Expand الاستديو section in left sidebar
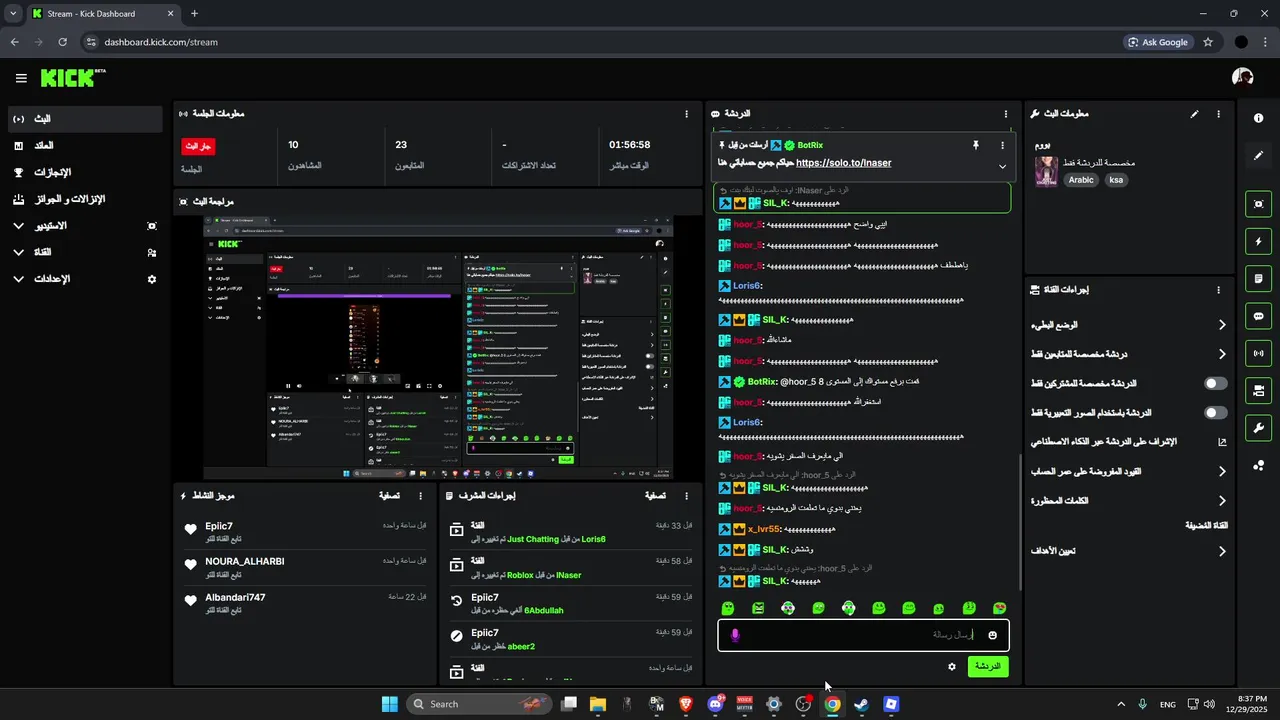This screenshot has width=1280, height=720. point(85,226)
